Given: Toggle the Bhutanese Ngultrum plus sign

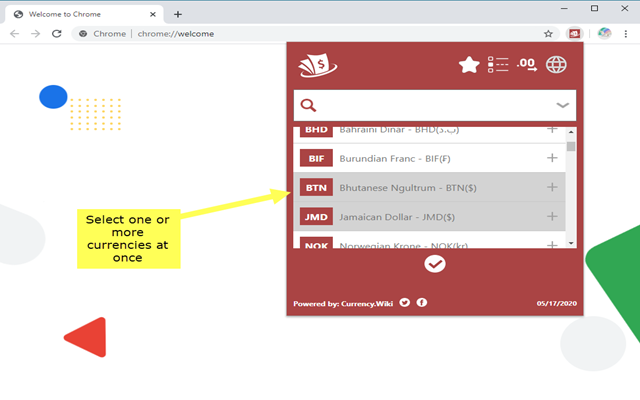Looking at the screenshot, I should pyautogui.click(x=552, y=187).
